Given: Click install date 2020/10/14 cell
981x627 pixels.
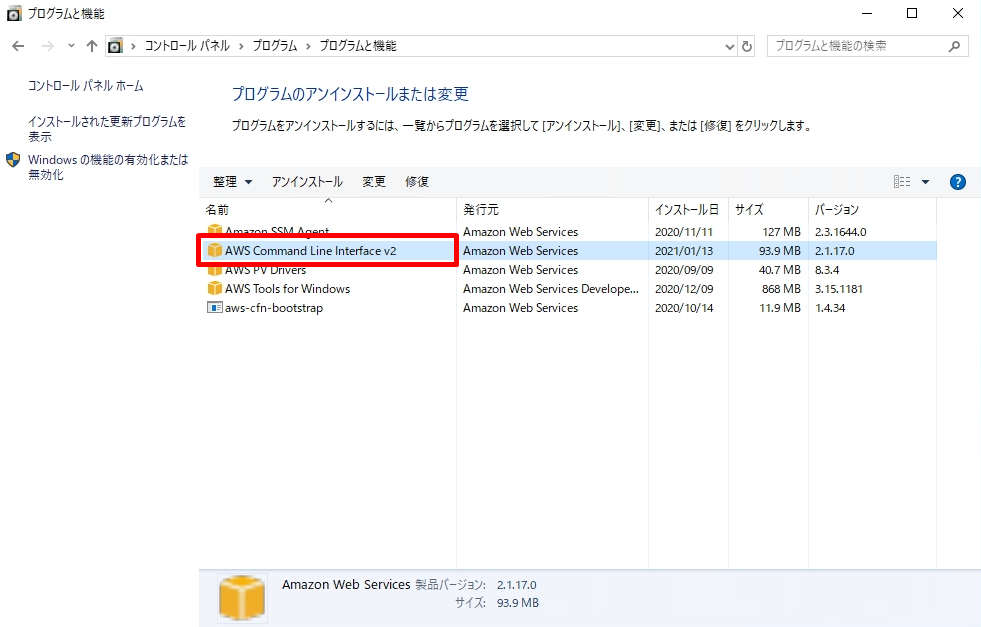Looking at the screenshot, I should point(684,308).
